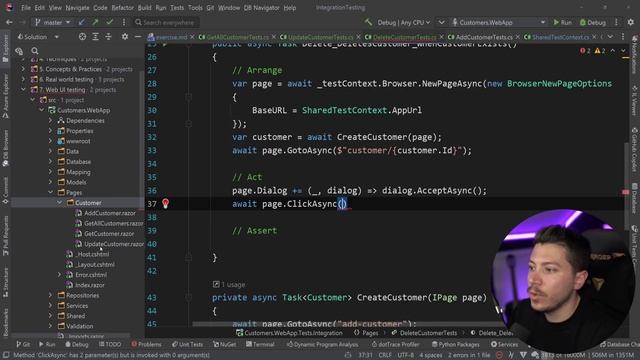Viewport: 640px width, 360px height.
Task: Open the master branch dropdown
Action: 52,22
